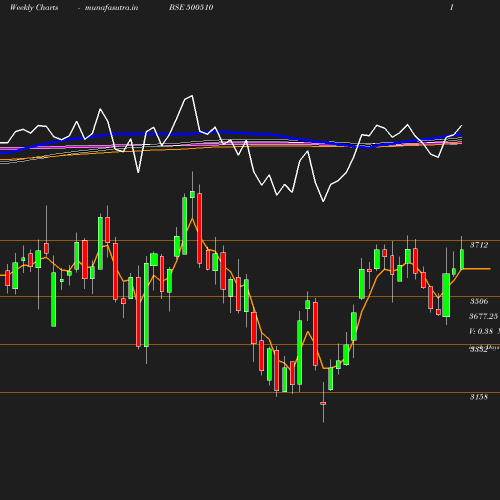The image size is (500, 500).
Task: Click the "Weekly Charts" title text
Action: (34, 8)
